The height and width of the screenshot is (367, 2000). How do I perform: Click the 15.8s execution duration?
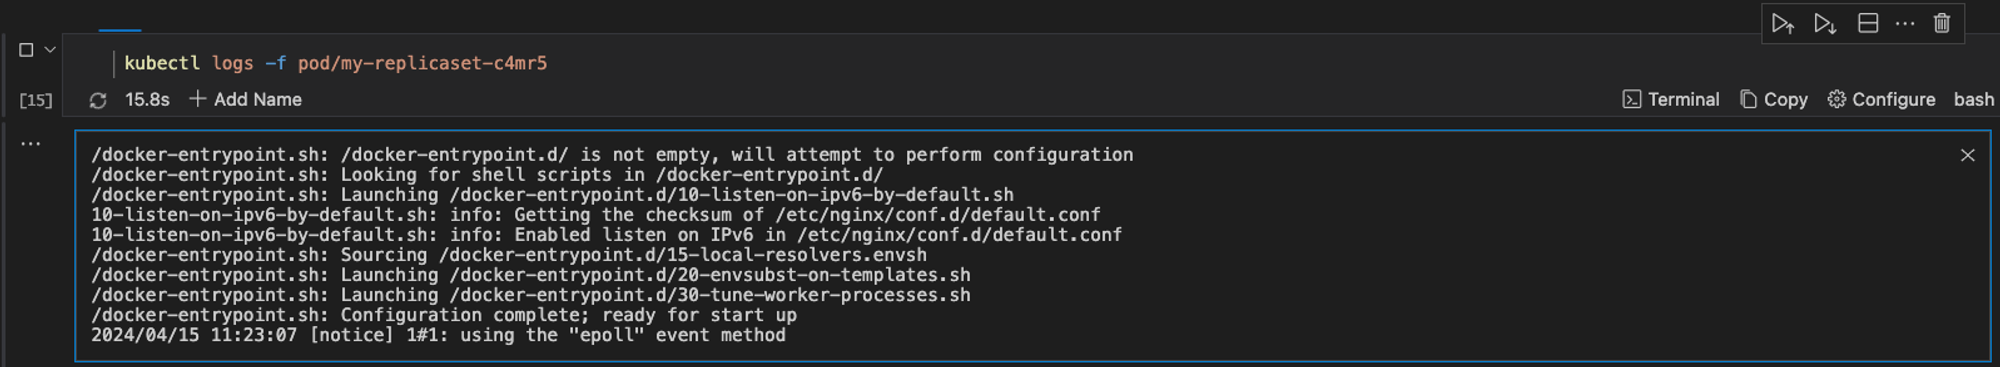coord(147,99)
